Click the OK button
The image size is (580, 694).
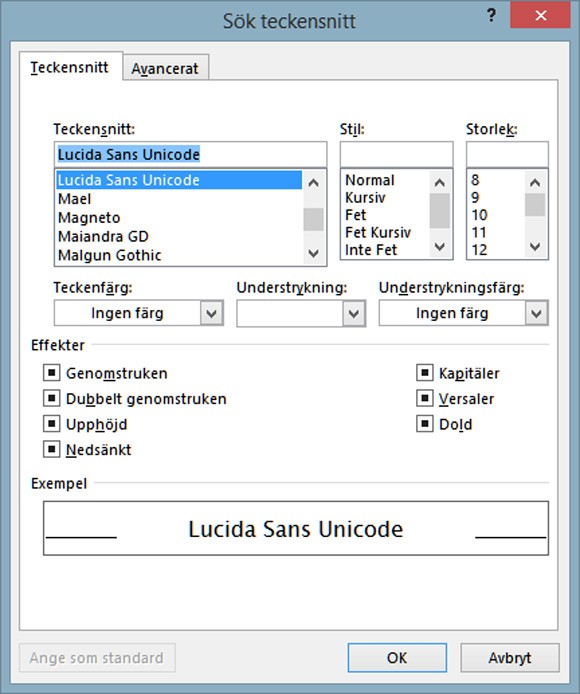[397, 658]
